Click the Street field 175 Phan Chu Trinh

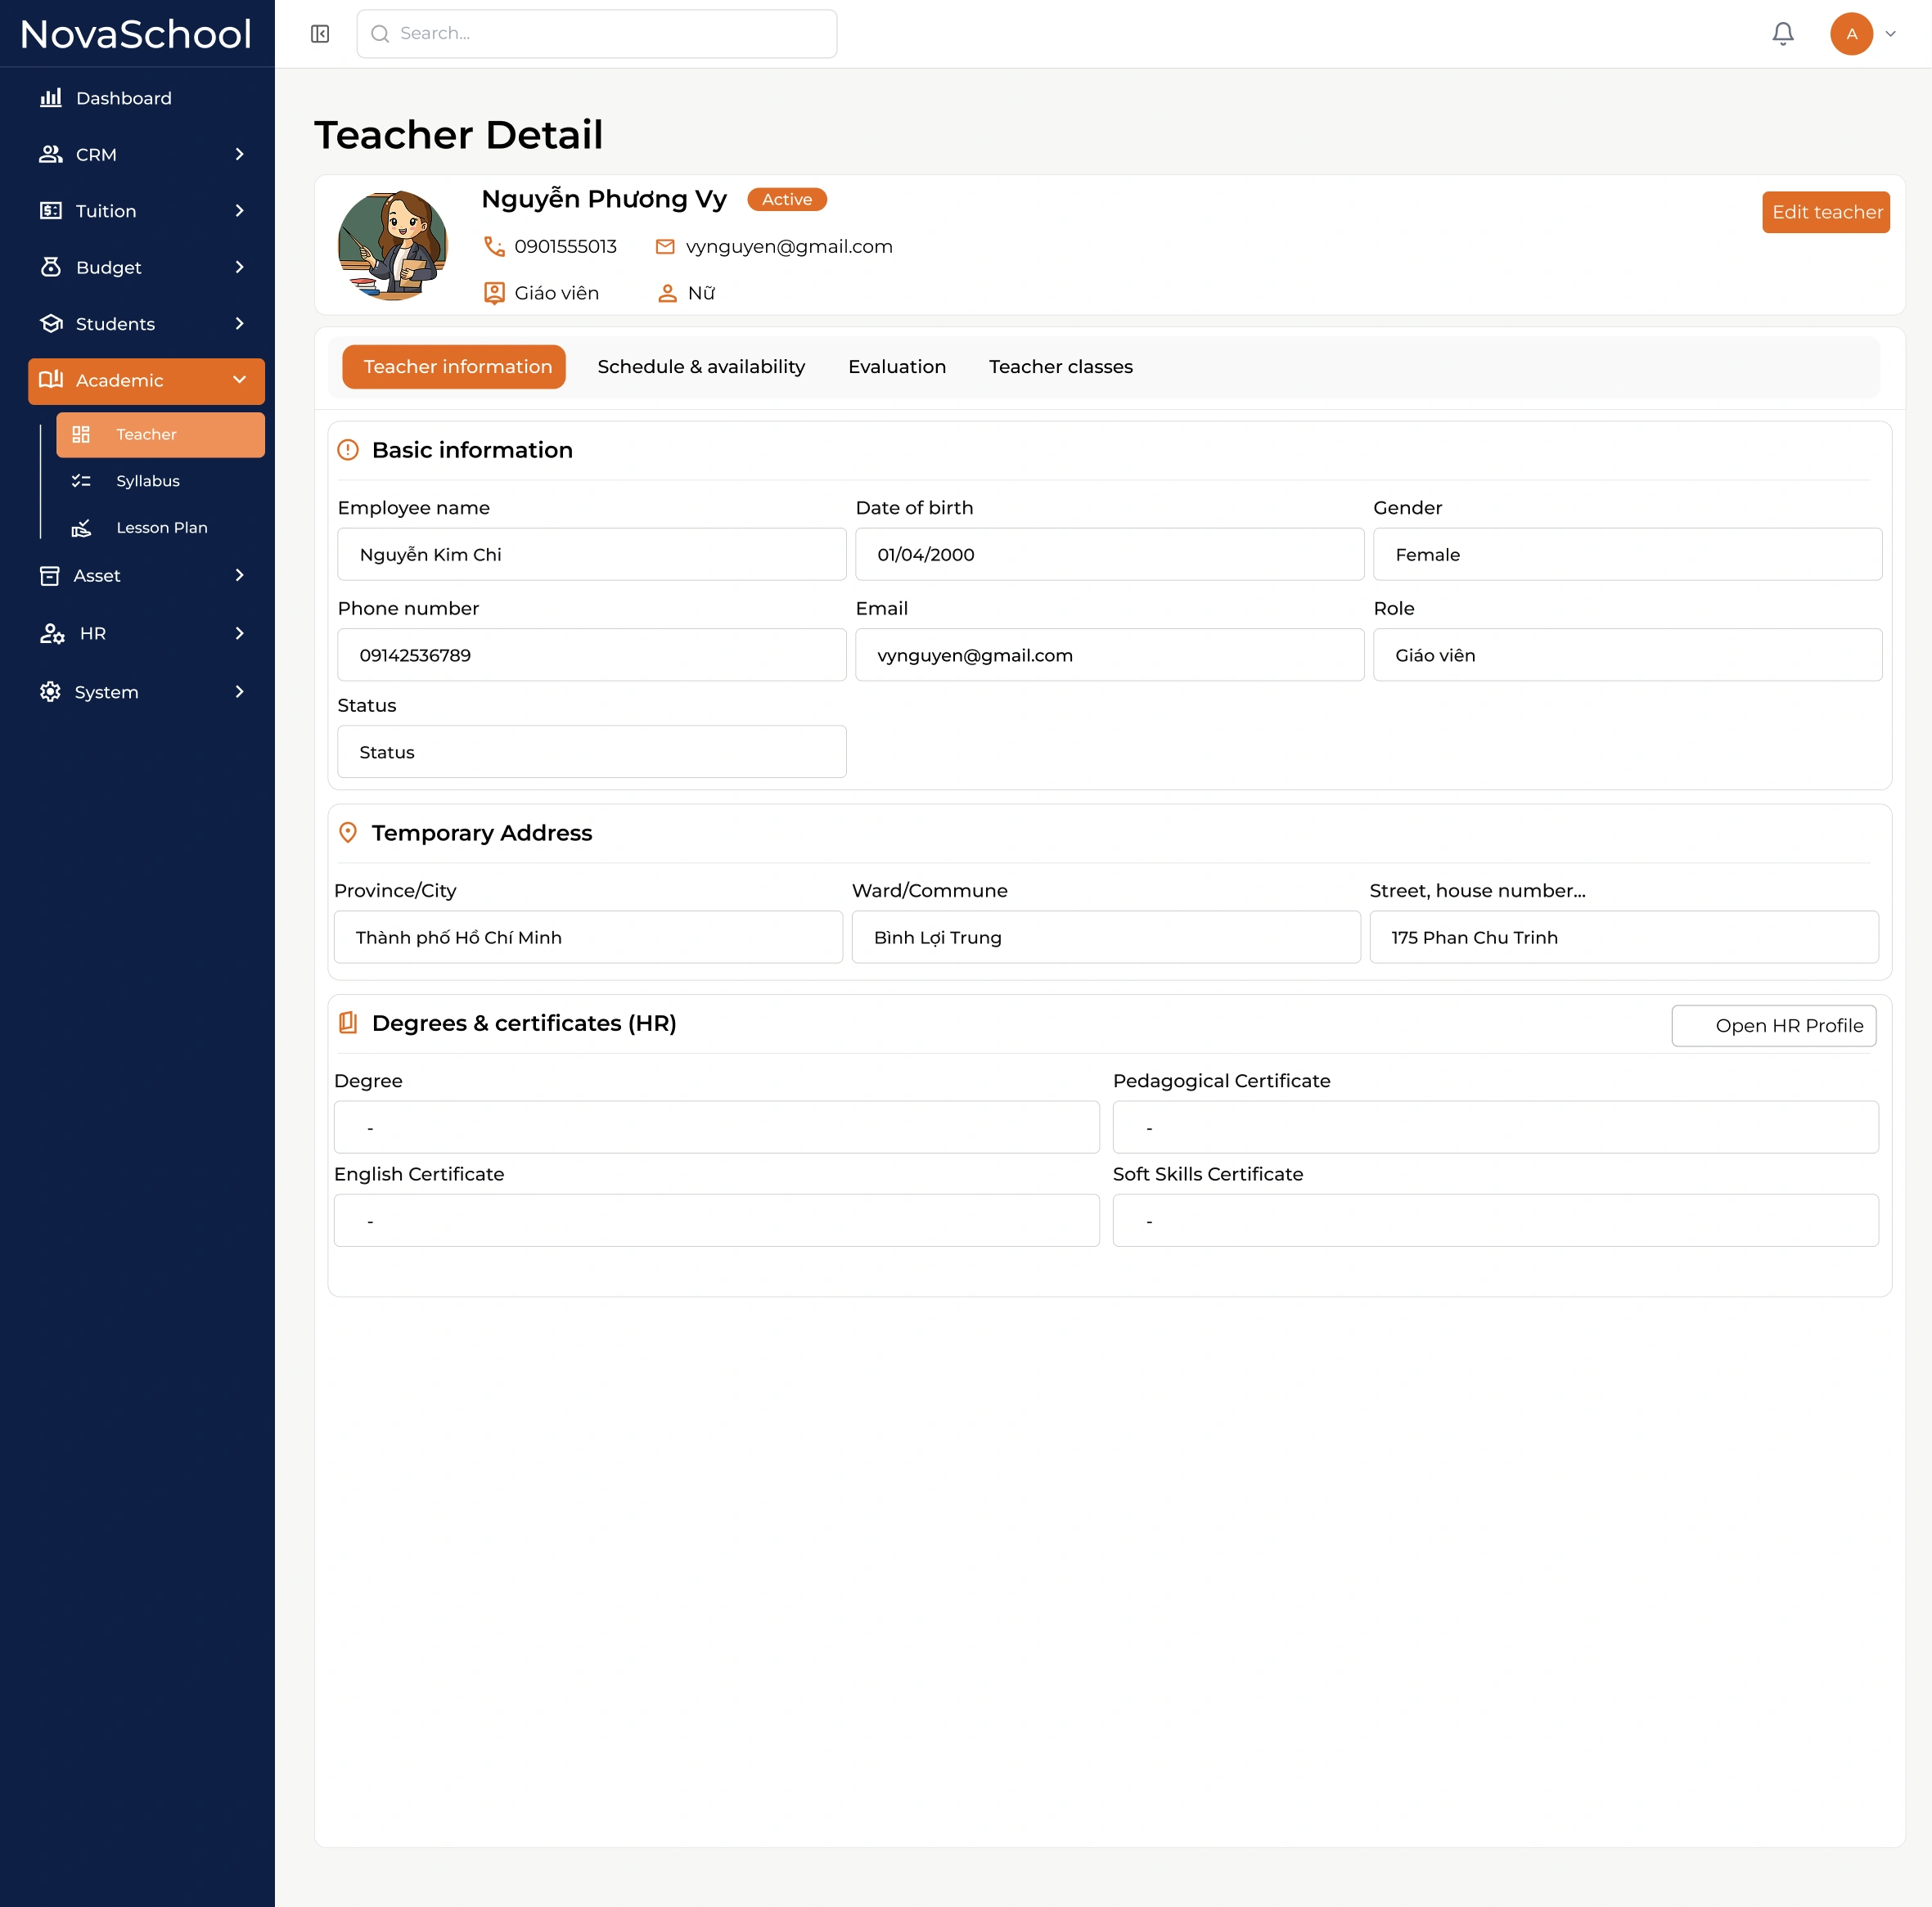1624,937
